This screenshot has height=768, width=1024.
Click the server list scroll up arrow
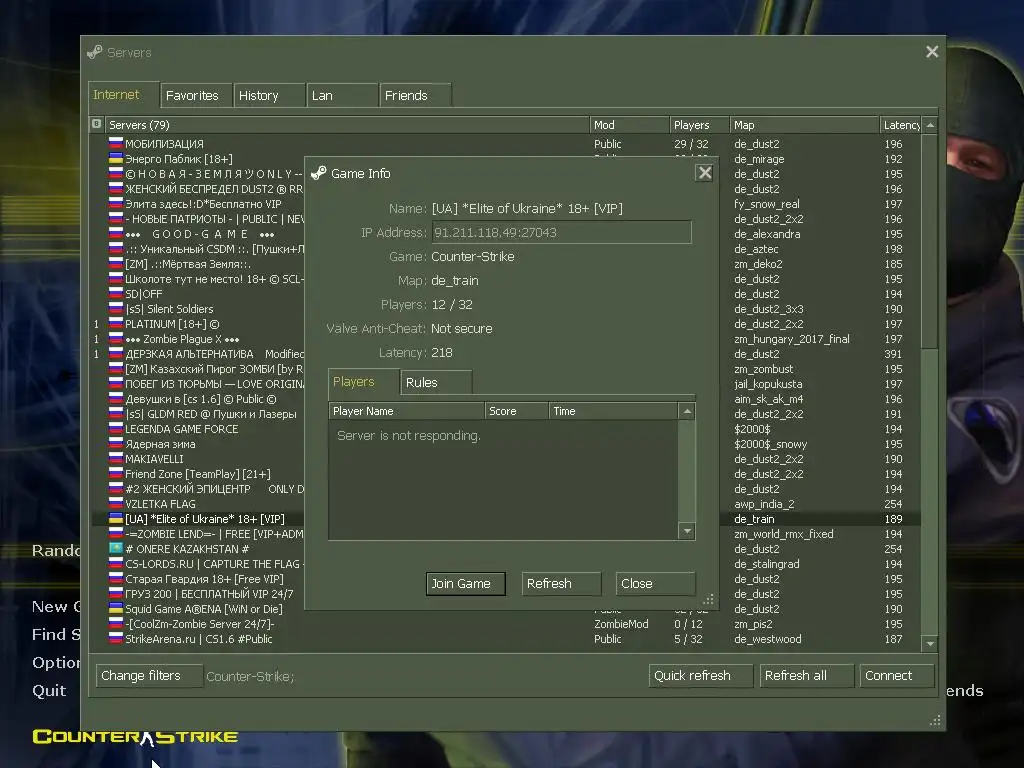pos(931,125)
